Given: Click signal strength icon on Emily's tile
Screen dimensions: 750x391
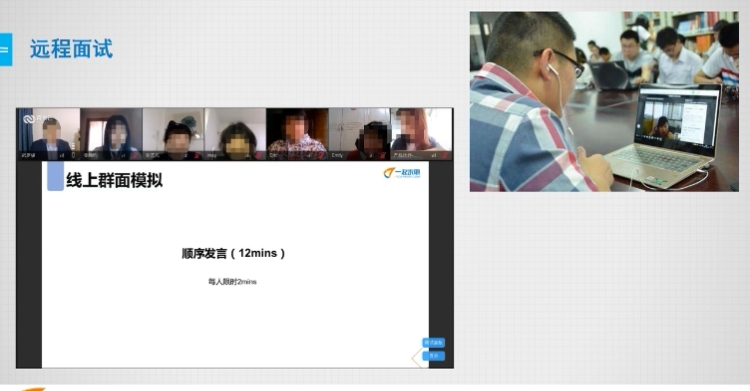Looking at the screenshot, I should tap(371, 156).
